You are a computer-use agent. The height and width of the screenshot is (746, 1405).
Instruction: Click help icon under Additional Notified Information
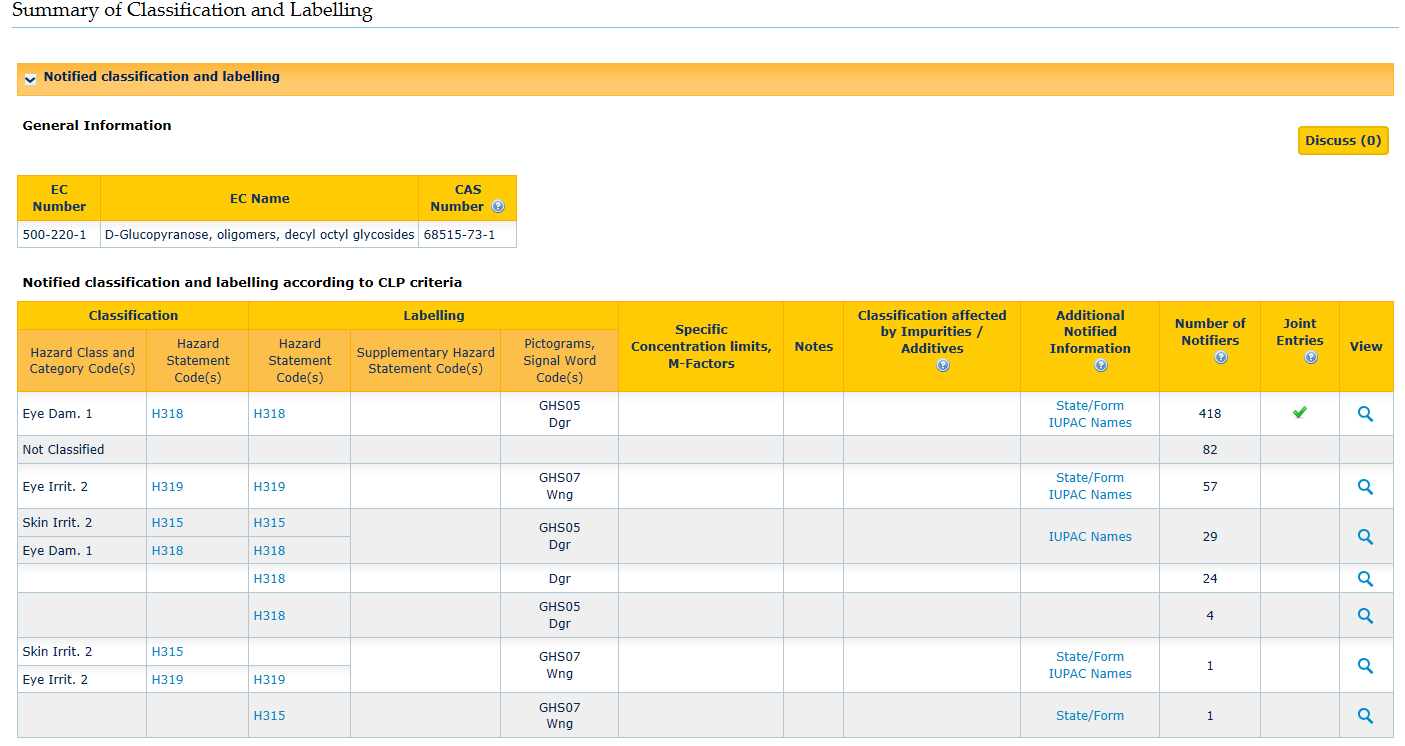click(1101, 366)
